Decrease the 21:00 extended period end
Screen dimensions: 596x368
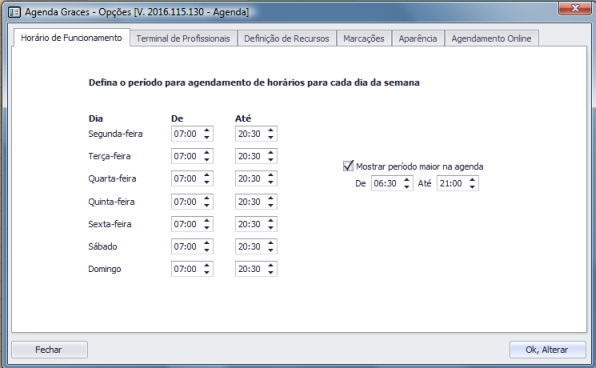[x=472, y=187]
